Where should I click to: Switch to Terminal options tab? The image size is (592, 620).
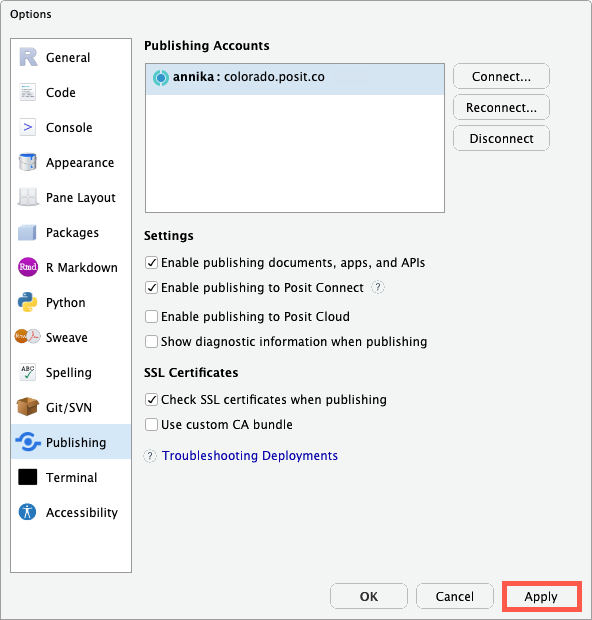point(71,477)
